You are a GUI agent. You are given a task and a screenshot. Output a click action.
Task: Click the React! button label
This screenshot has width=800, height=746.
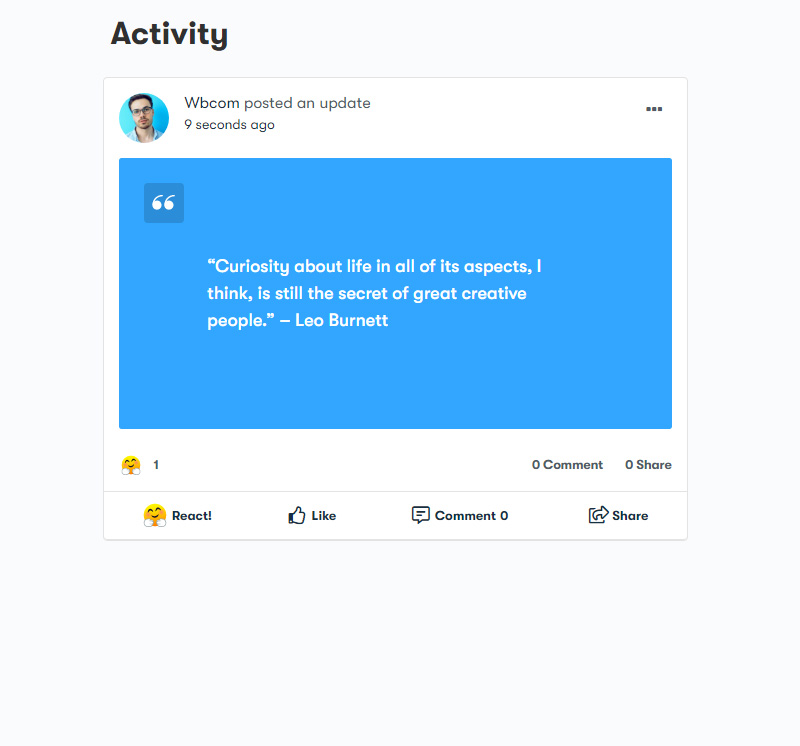(x=192, y=516)
